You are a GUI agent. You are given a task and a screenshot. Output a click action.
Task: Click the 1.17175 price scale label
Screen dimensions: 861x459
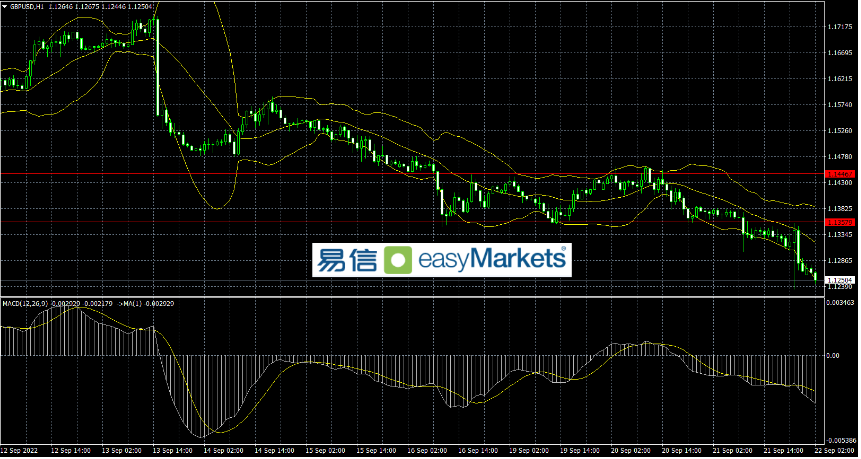841,26
